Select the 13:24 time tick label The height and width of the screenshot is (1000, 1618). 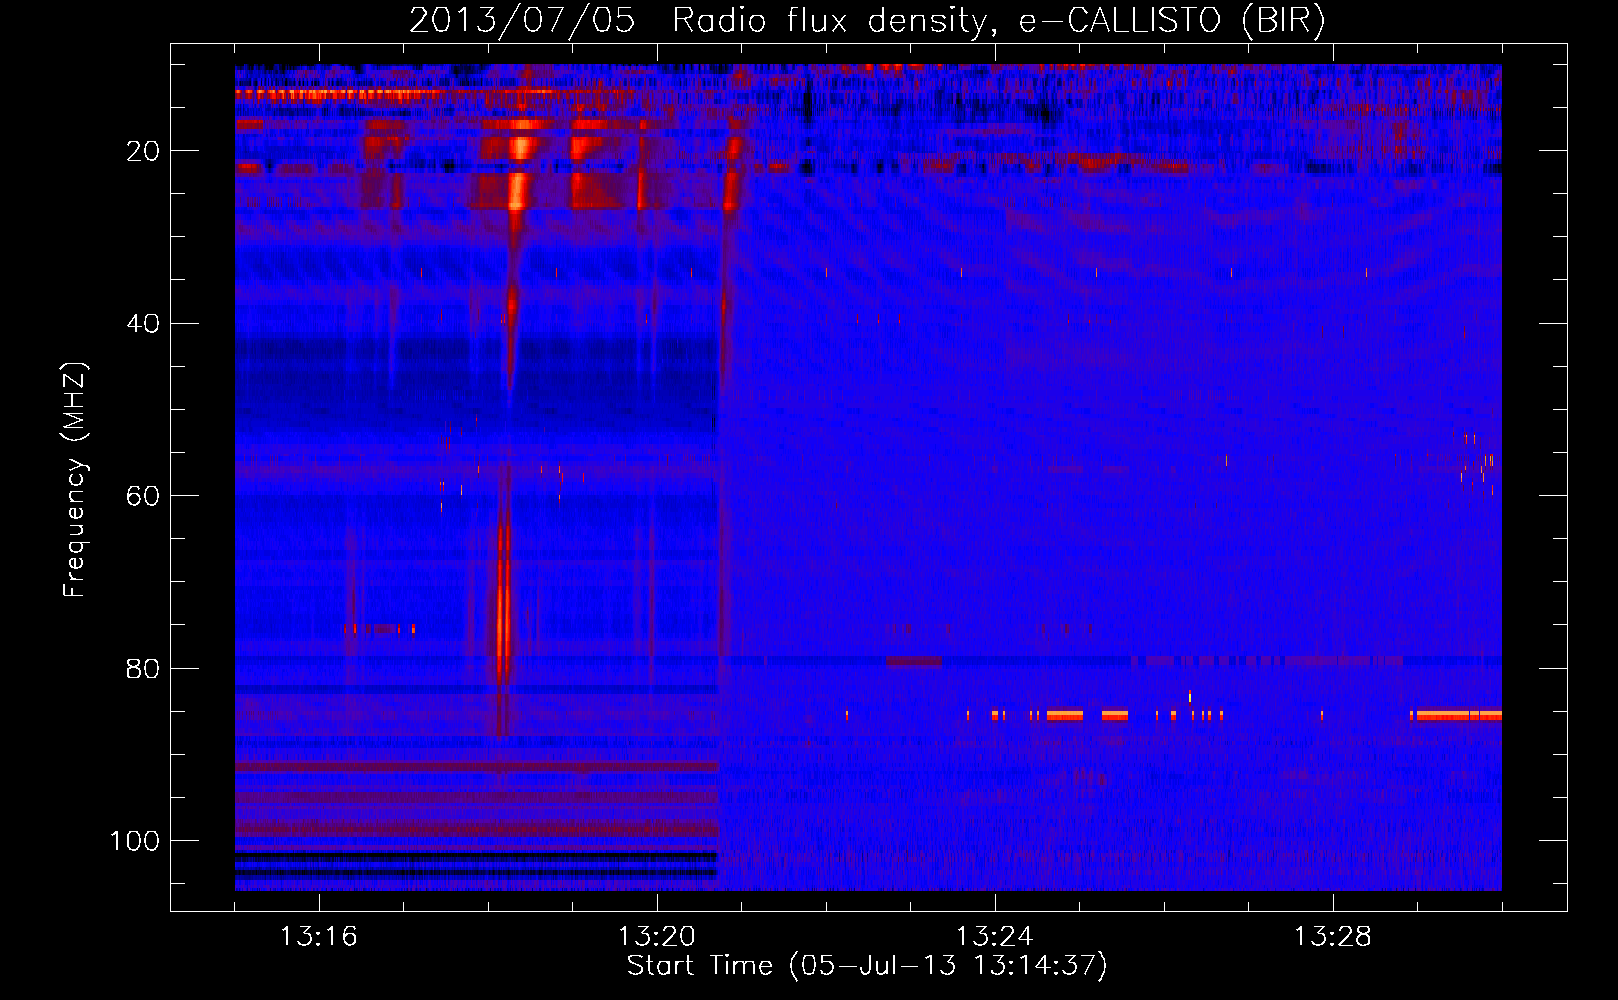(x=994, y=937)
